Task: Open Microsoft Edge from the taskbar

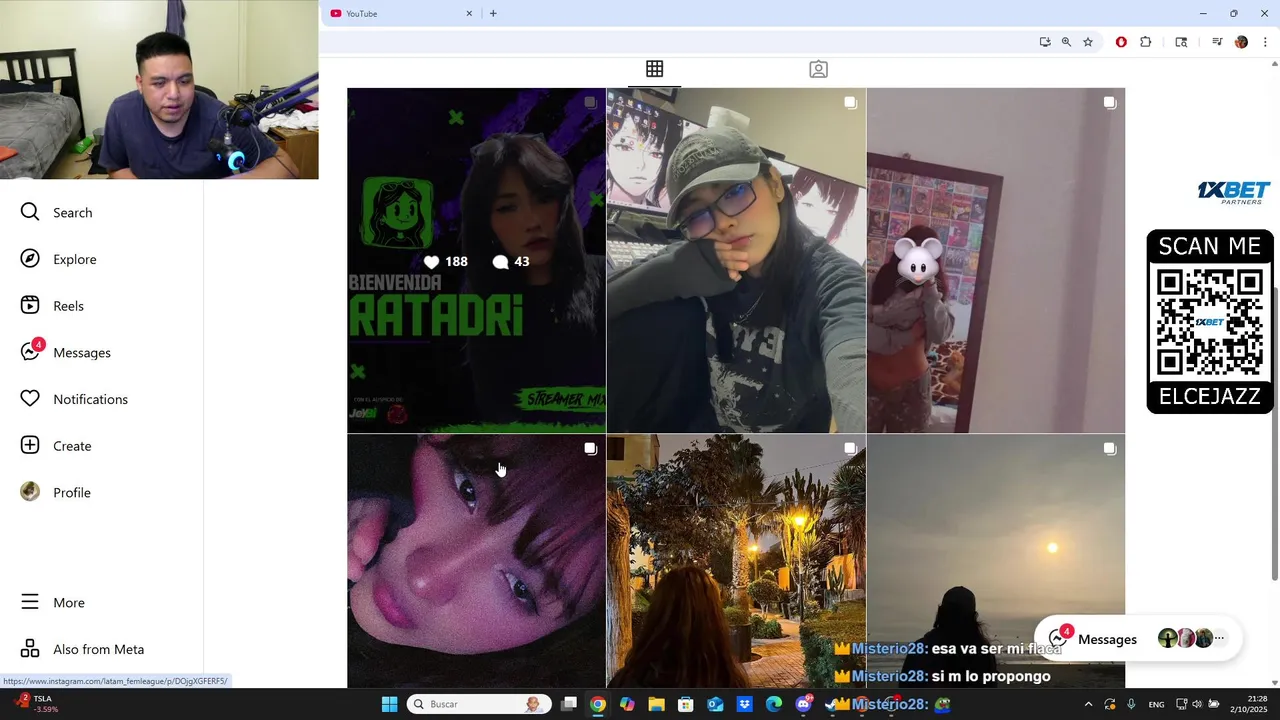Action: [x=774, y=704]
